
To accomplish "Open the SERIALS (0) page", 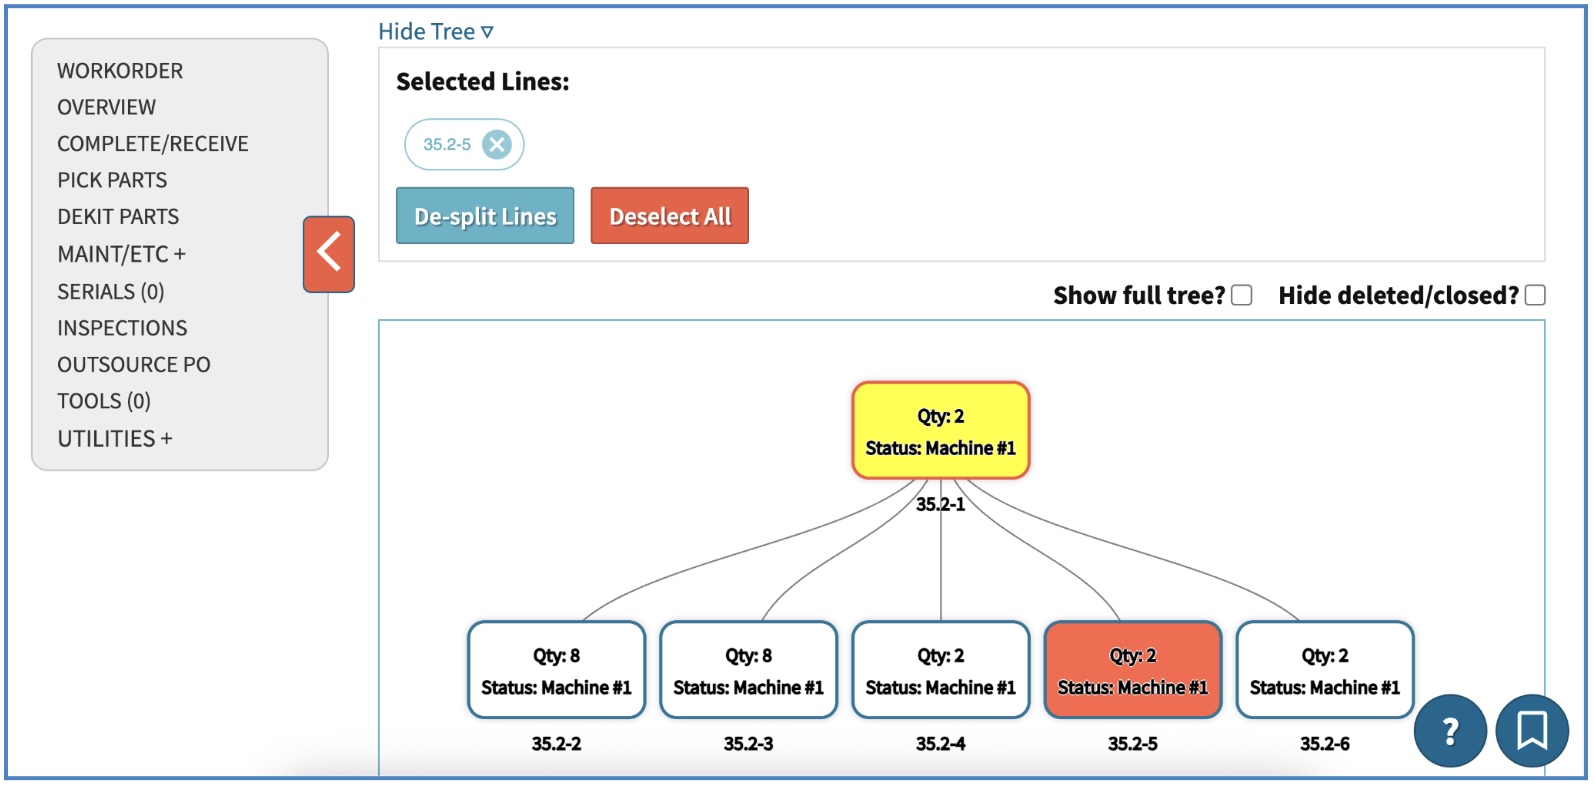I will click(111, 291).
